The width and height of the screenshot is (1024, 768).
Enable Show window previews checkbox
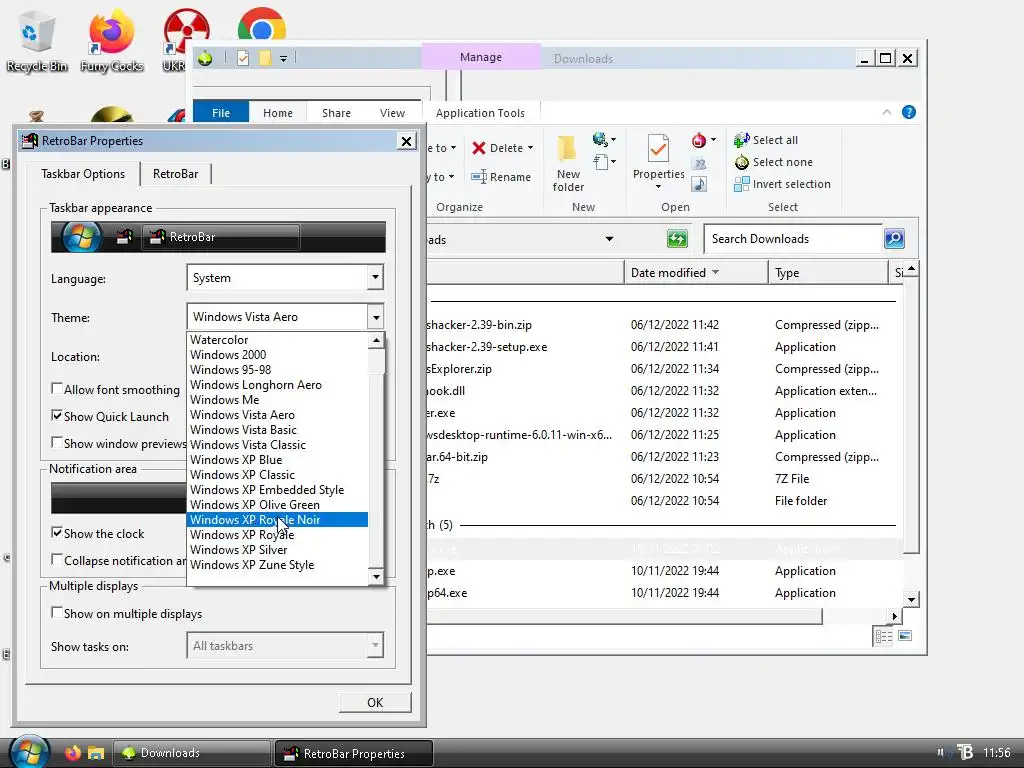(x=57, y=442)
